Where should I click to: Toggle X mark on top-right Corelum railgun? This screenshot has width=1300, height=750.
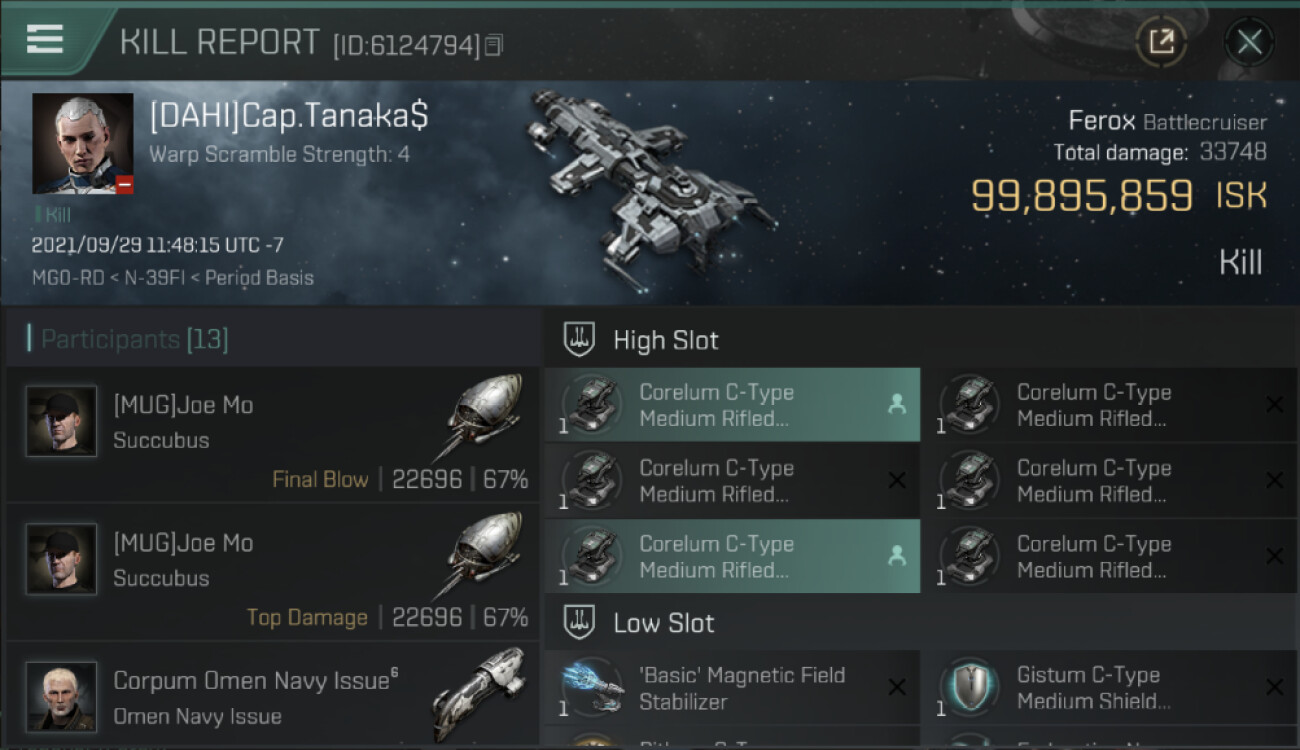[1274, 405]
